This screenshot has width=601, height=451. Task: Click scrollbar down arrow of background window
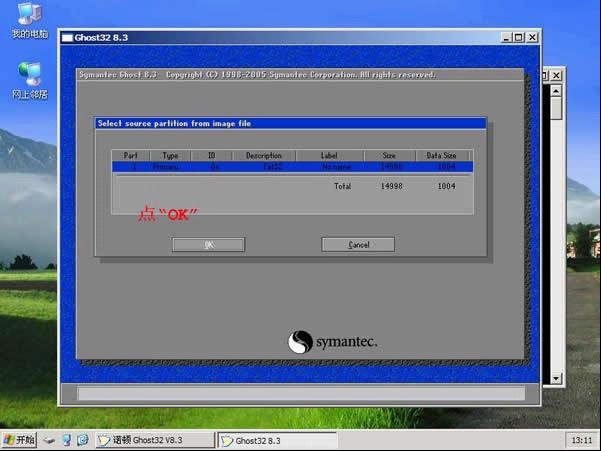coord(557,379)
